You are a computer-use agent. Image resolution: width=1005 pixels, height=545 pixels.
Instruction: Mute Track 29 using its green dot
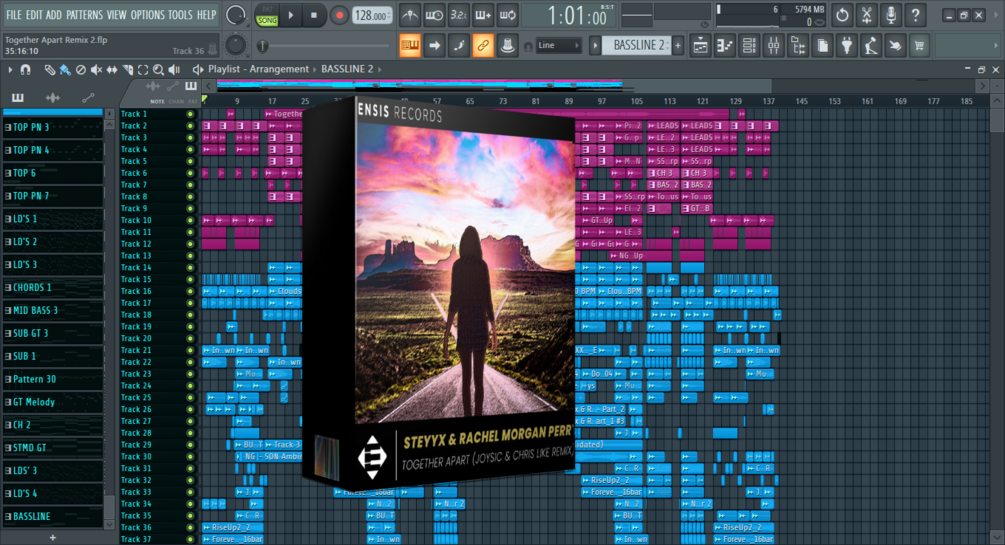[x=190, y=445]
